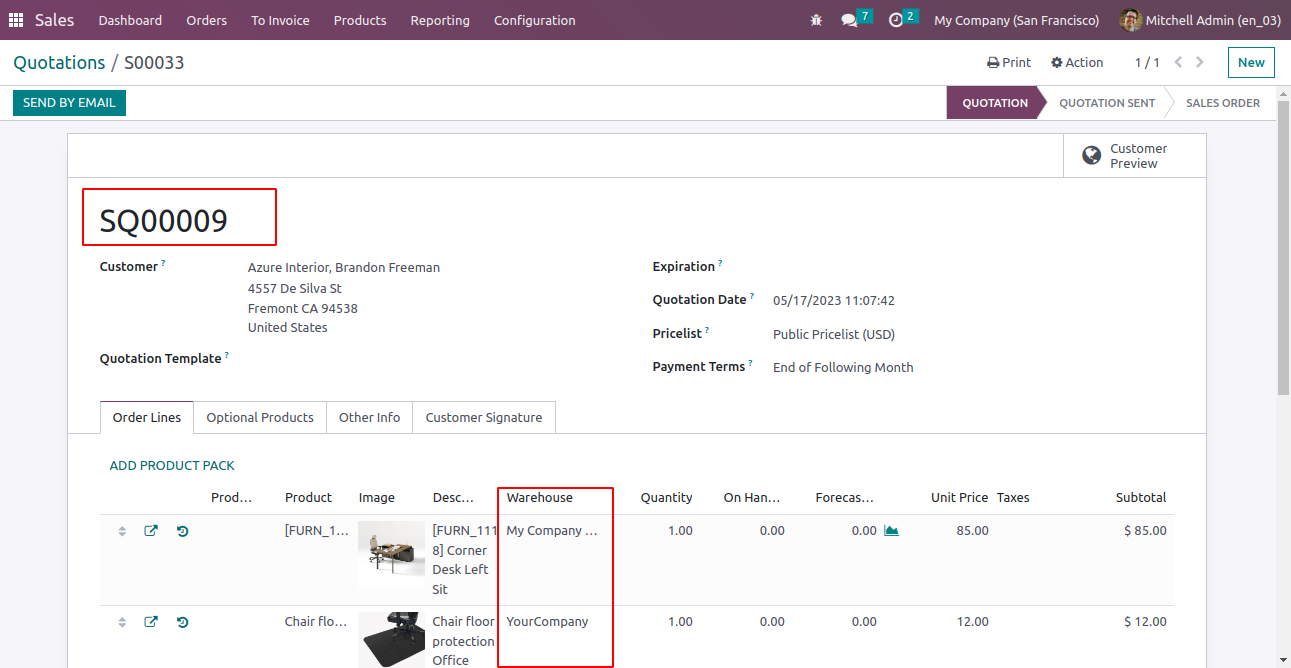Click history icon on Corner Desk row
1291x668 pixels.
(x=182, y=531)
